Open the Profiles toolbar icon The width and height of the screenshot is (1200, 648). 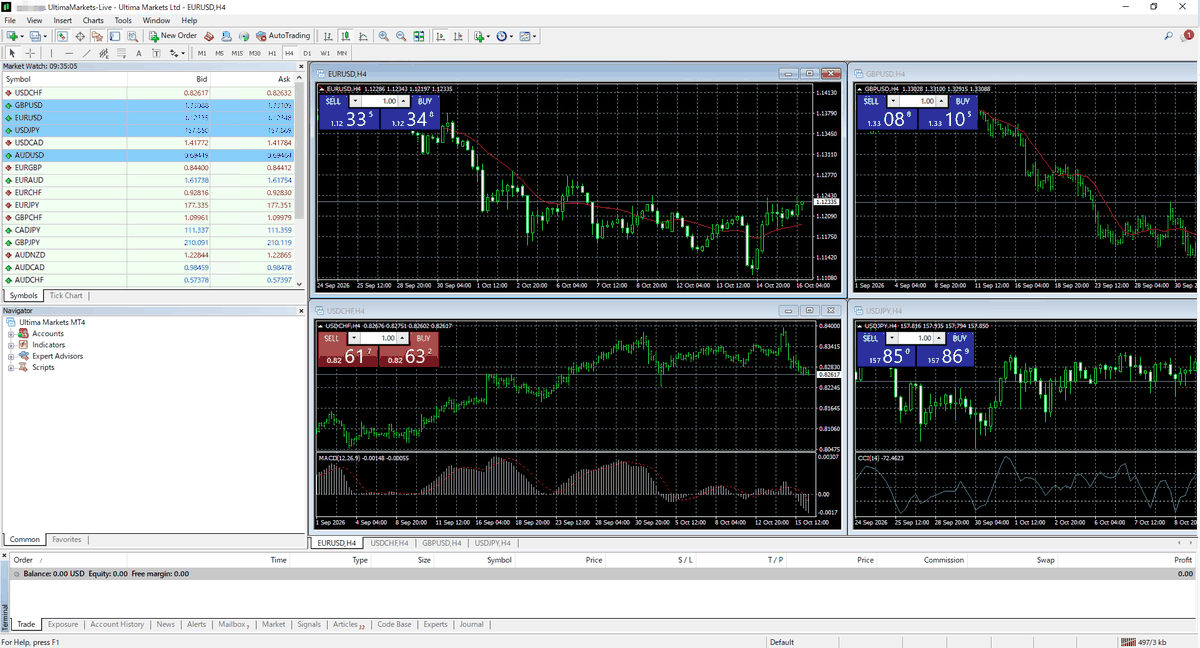[x=34, y=36]
